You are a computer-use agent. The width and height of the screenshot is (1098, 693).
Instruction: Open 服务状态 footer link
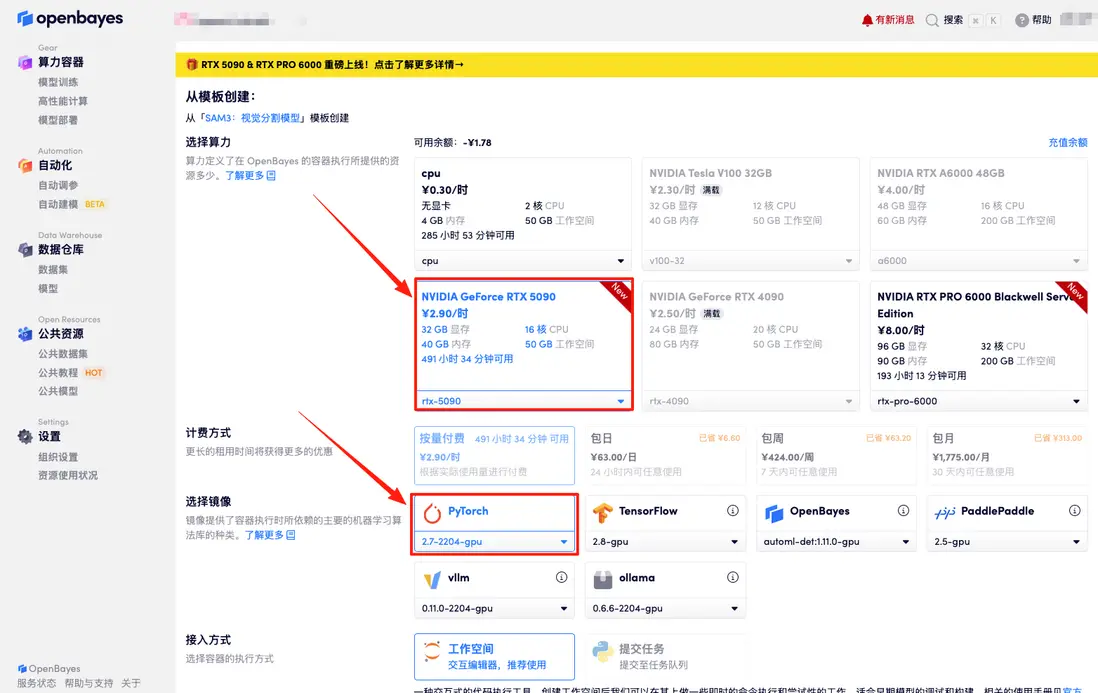pyautogui.click(x=36, y=683)
